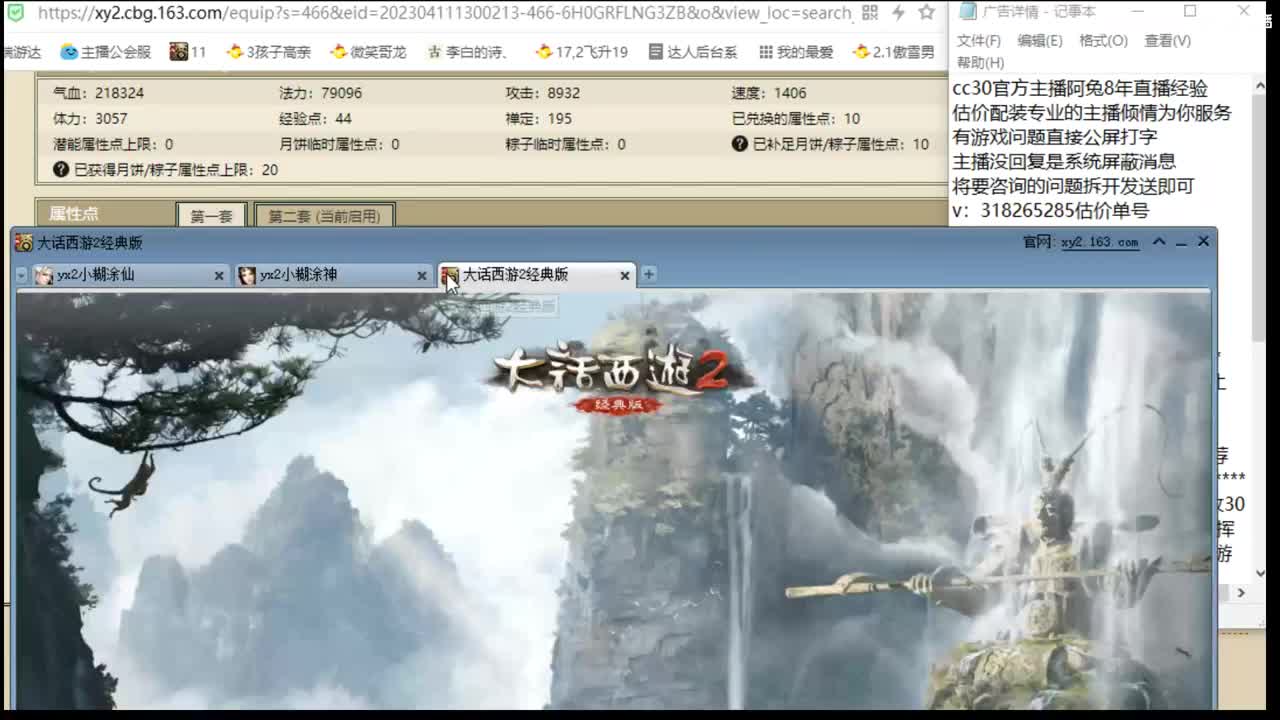The height and width of the screenshot is (720, 1280).
Task: Click the 大话西游2经典版 window title icon
Action: [24, 242]
